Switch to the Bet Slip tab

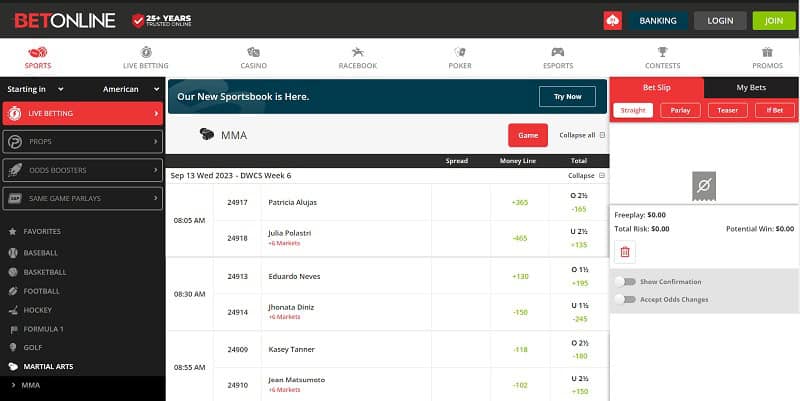657,87
